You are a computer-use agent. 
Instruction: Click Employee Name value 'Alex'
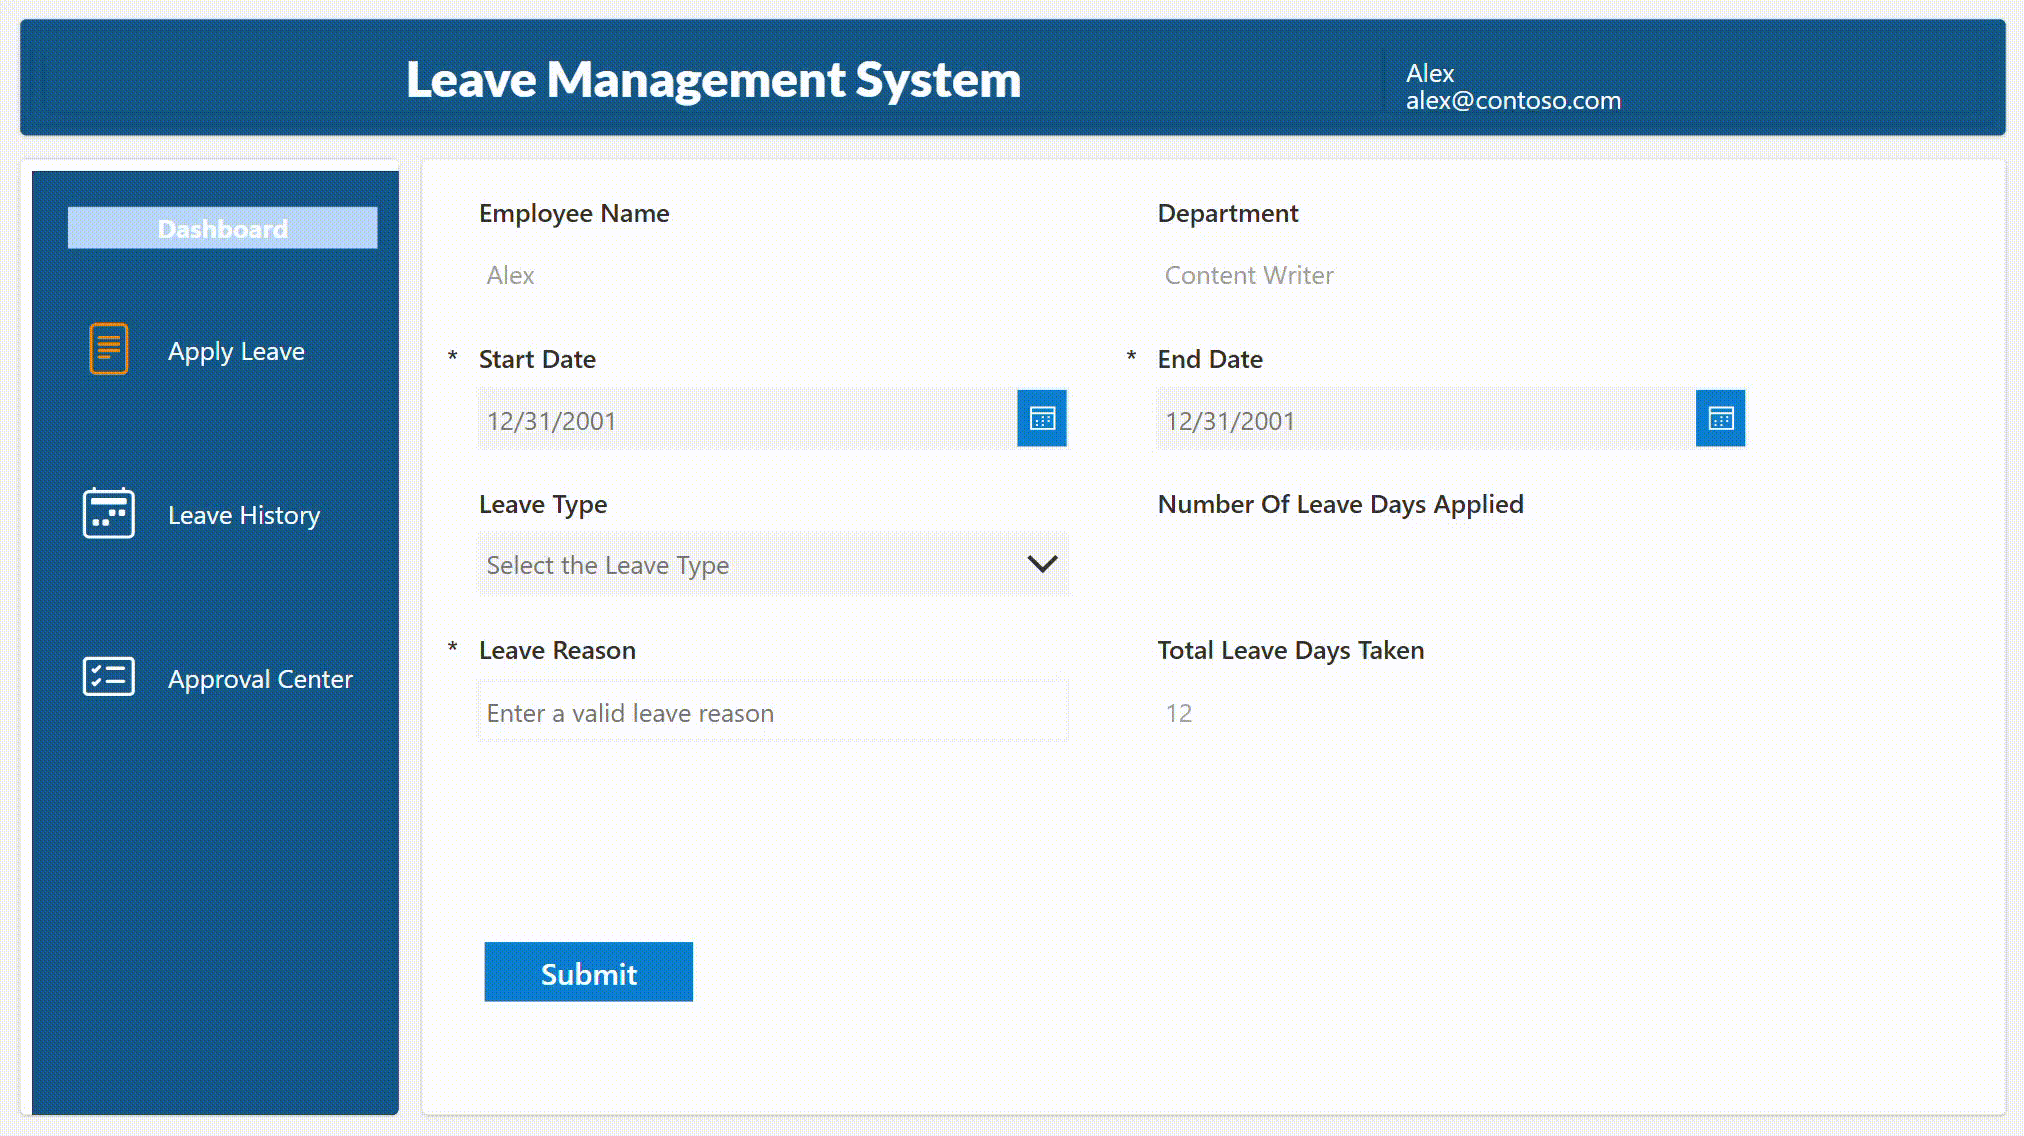point(510,275)
